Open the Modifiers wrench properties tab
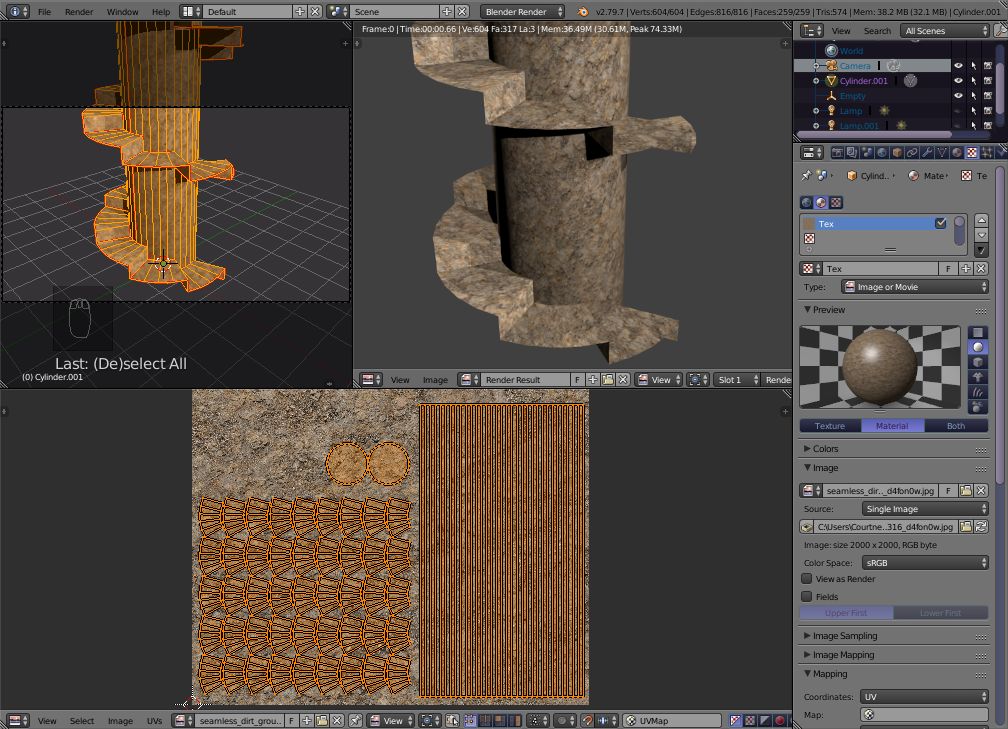Screen dimensions: 1008x729 926,153
